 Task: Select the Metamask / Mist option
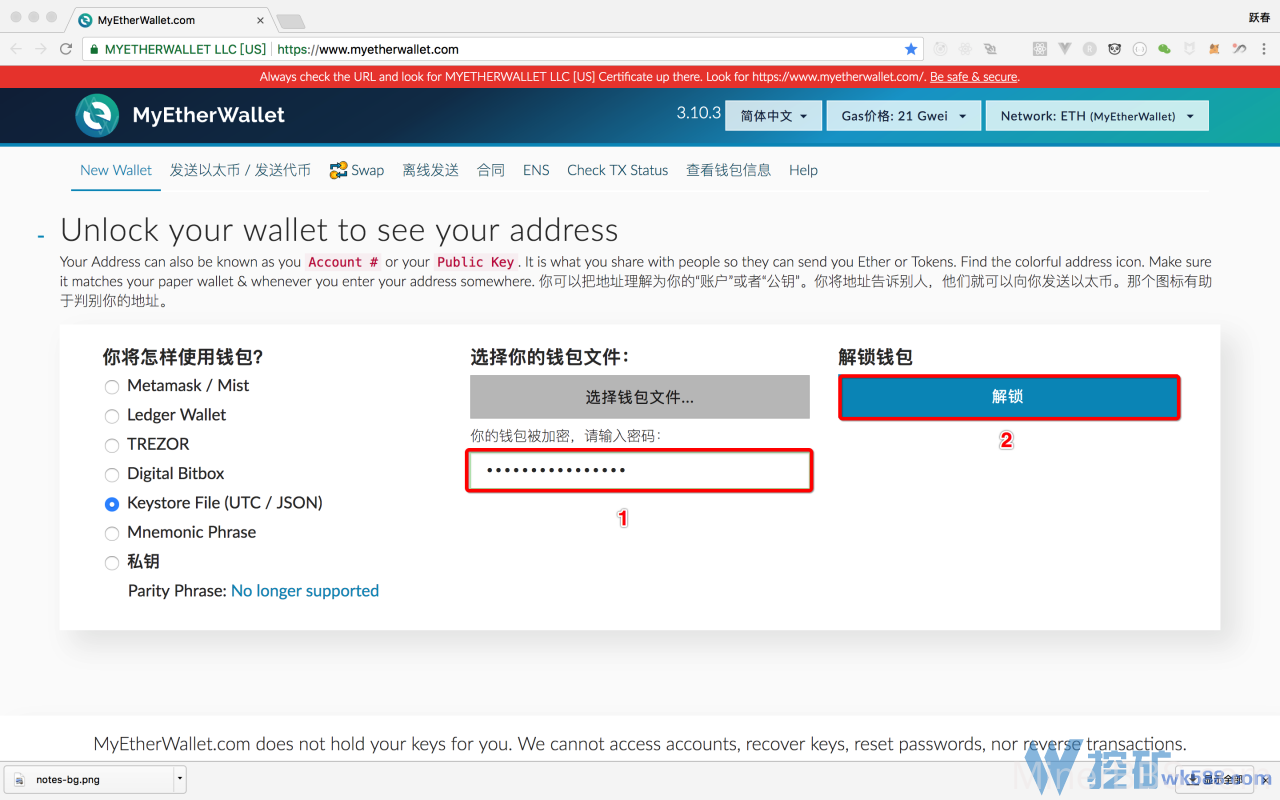(112, 386)
